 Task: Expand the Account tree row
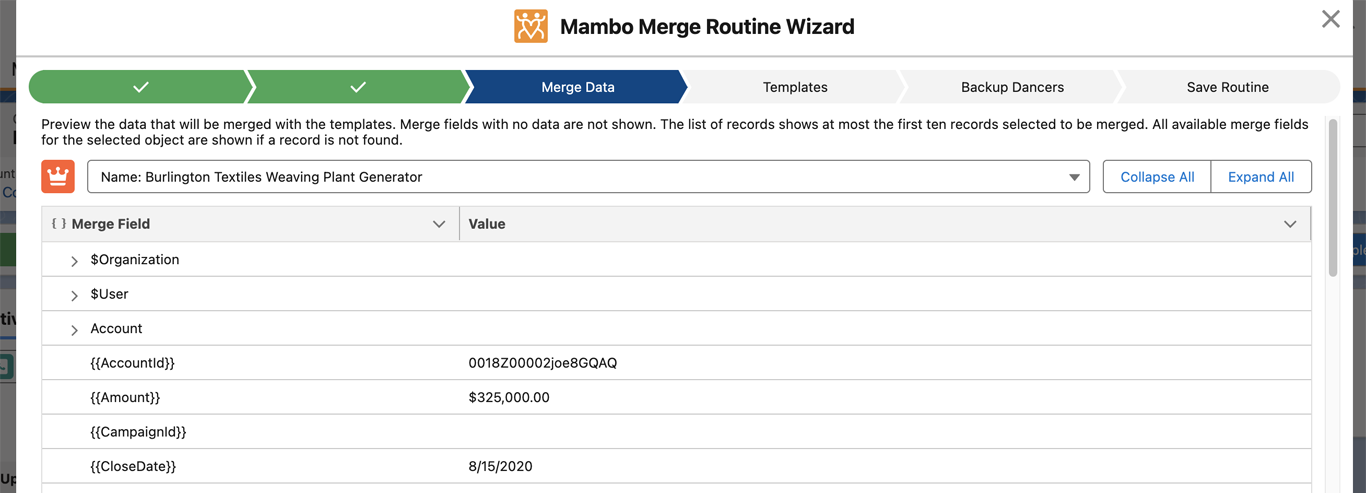(x=74, y=330)
